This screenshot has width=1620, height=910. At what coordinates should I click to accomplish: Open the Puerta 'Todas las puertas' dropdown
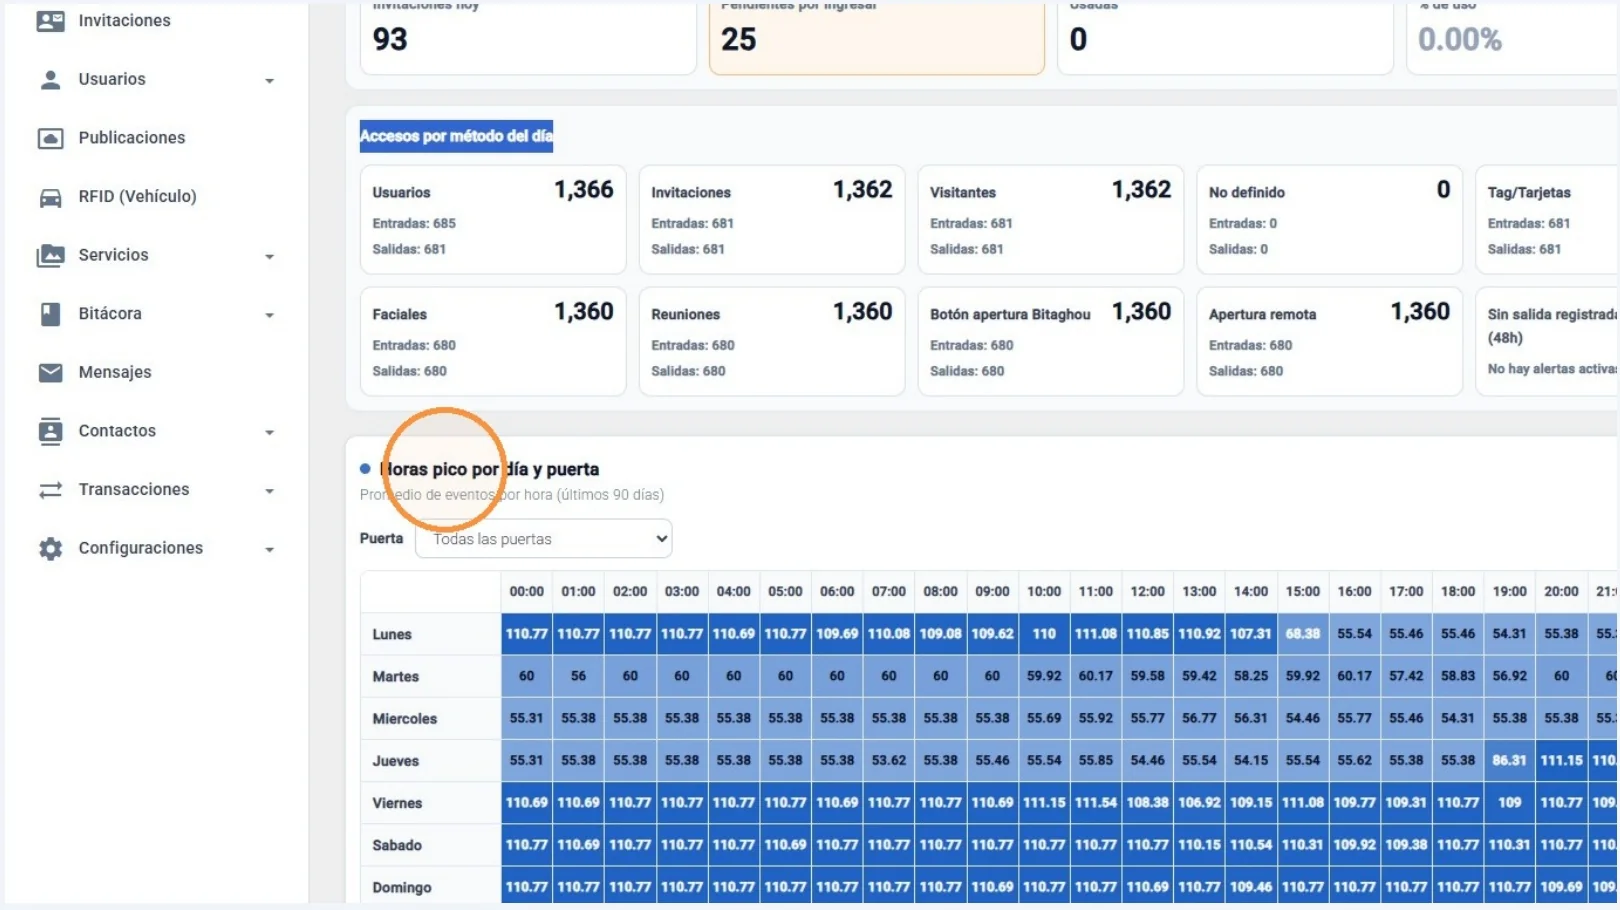click(543, 539)
